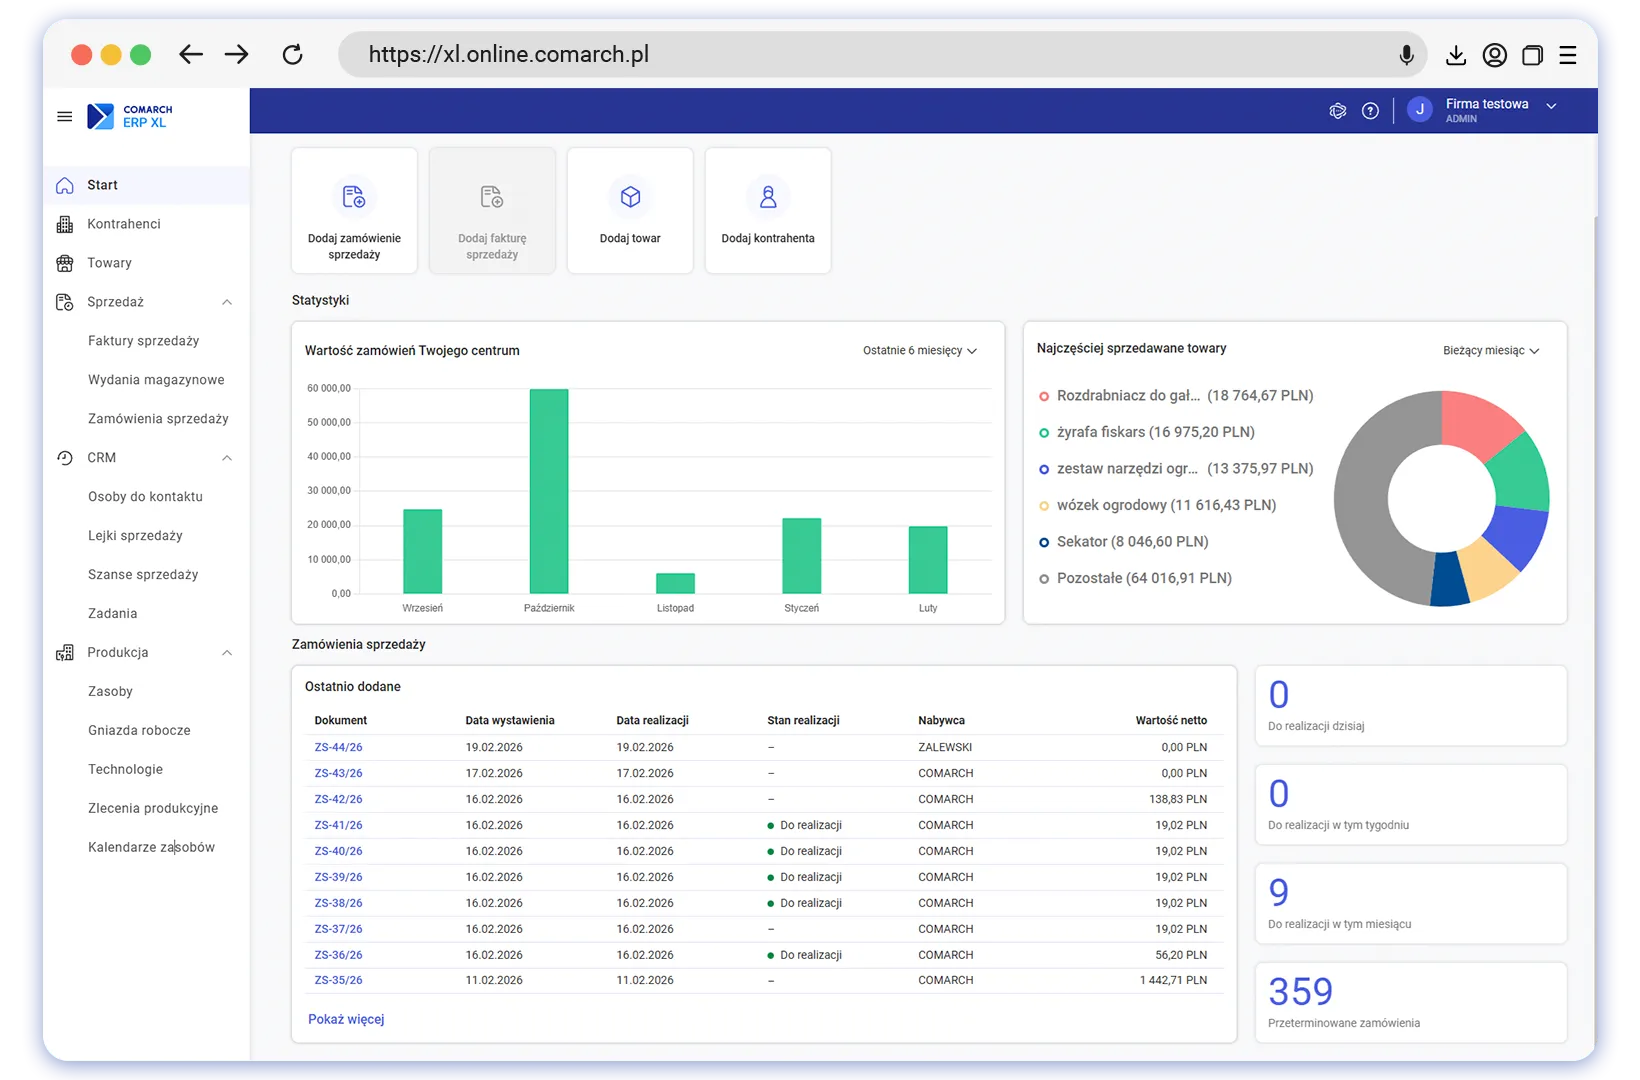Click the hamburger menu icon beside Comarch logo
Screen dimensions: 1640x1080
tap(65, 117)
